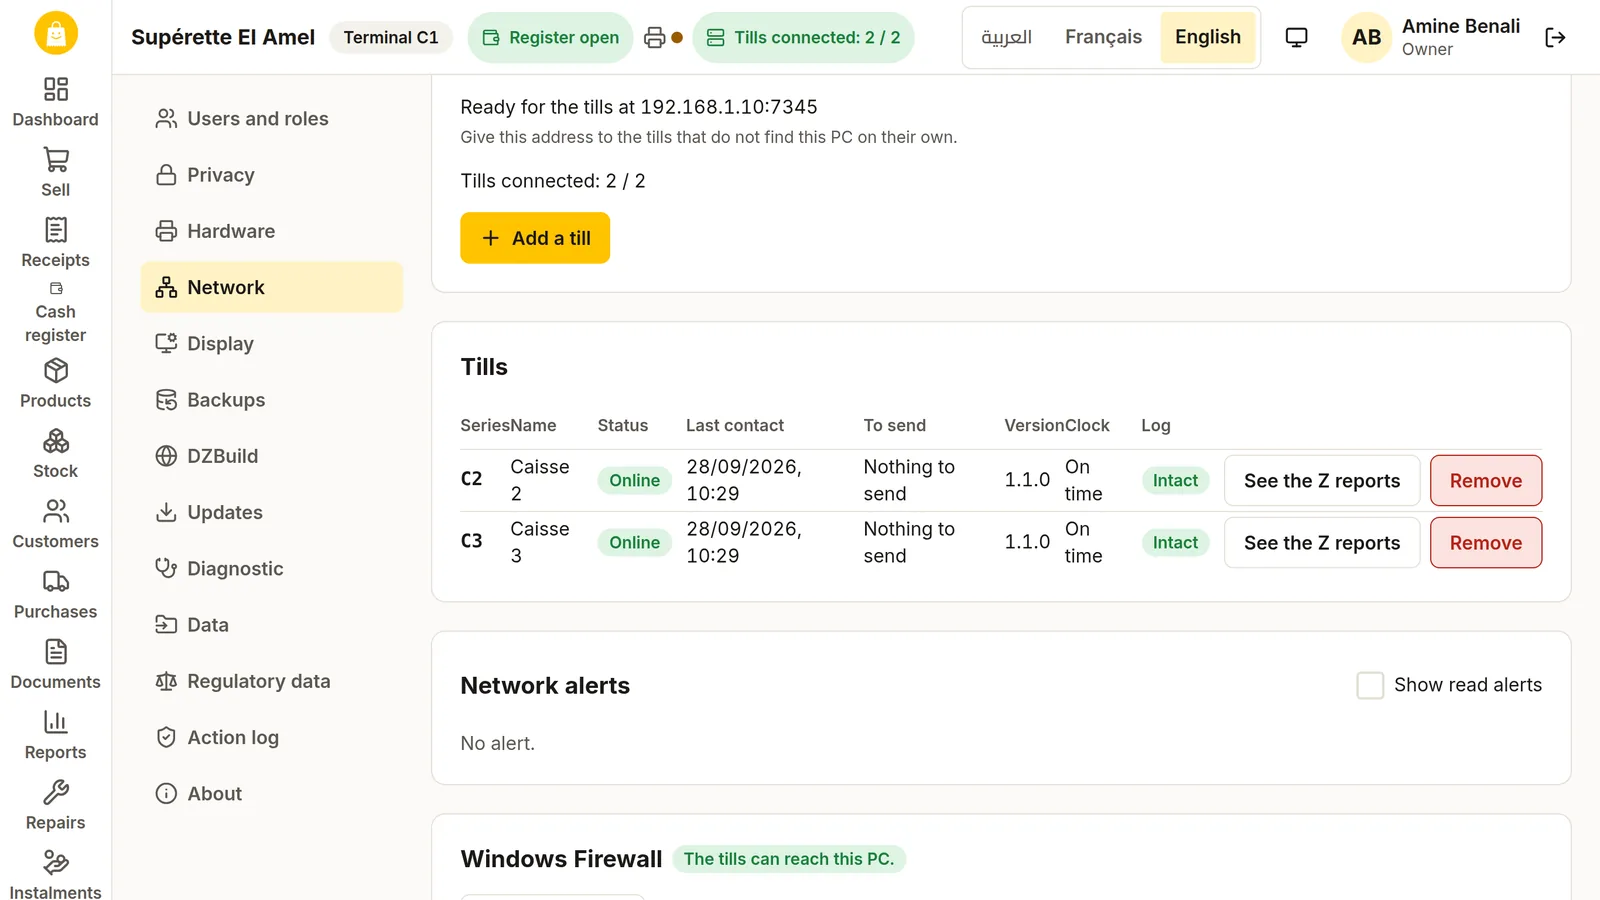Open the Stock section
This screenshot has height=900, width=1600.
[x=56, y=455]
